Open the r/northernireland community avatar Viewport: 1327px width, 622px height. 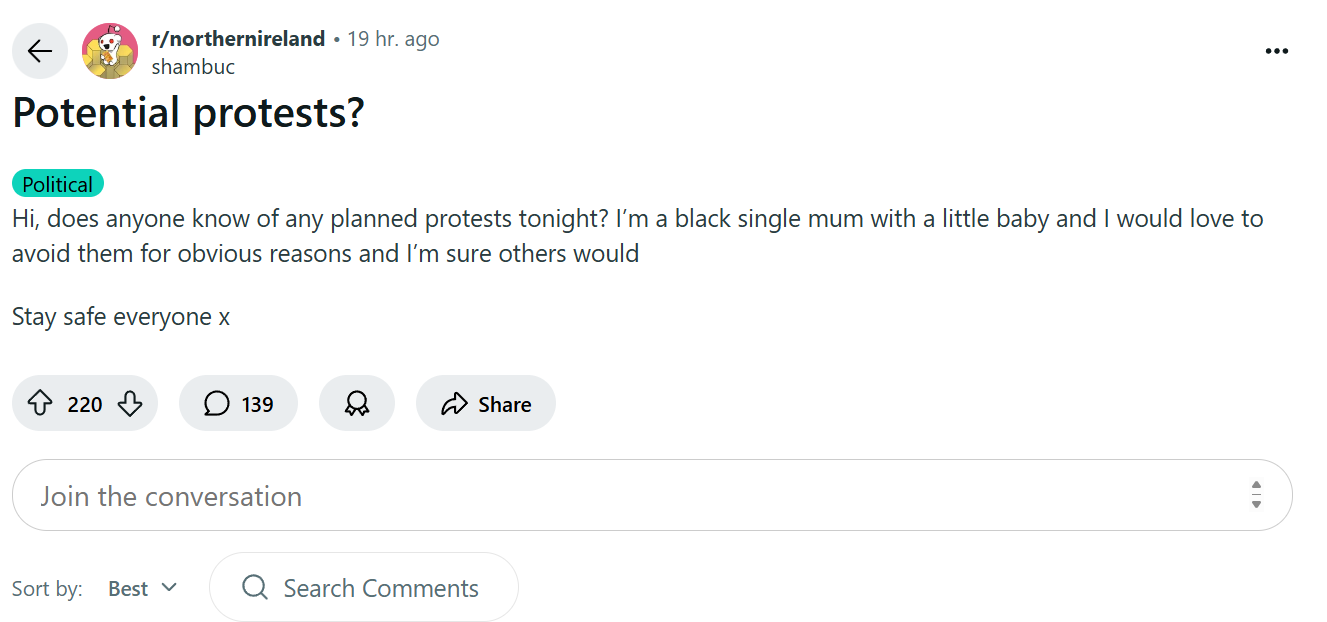pos(110,51)
